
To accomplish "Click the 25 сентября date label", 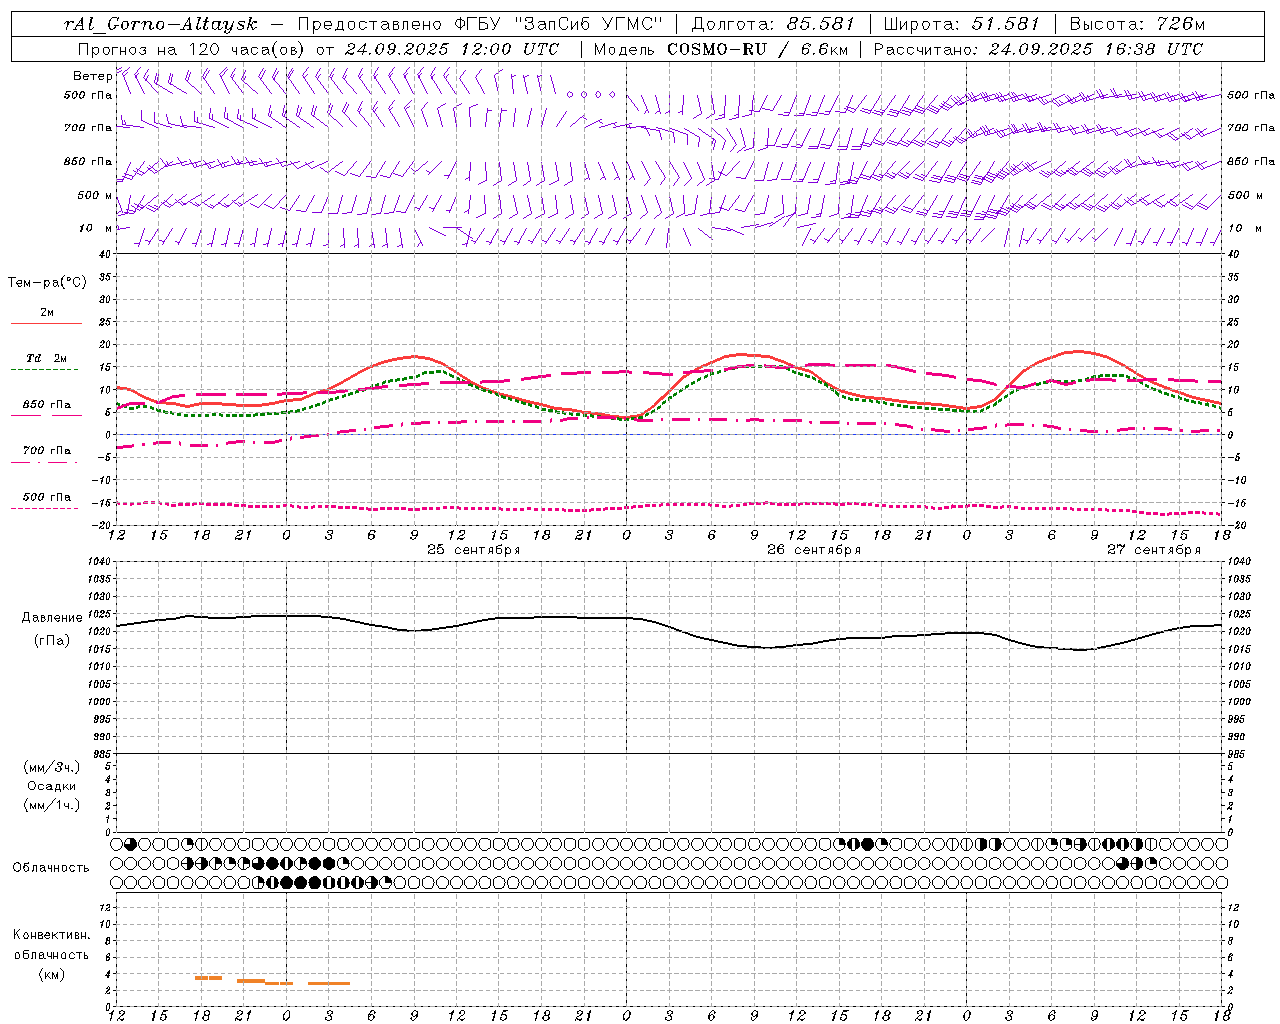I will pos(474,550).
